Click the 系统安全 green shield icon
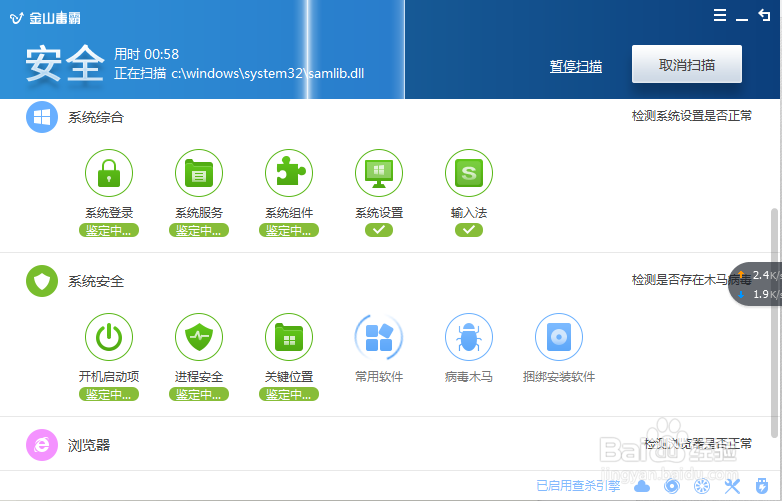Viewport: 782px width, 501px height. (42, 281)
